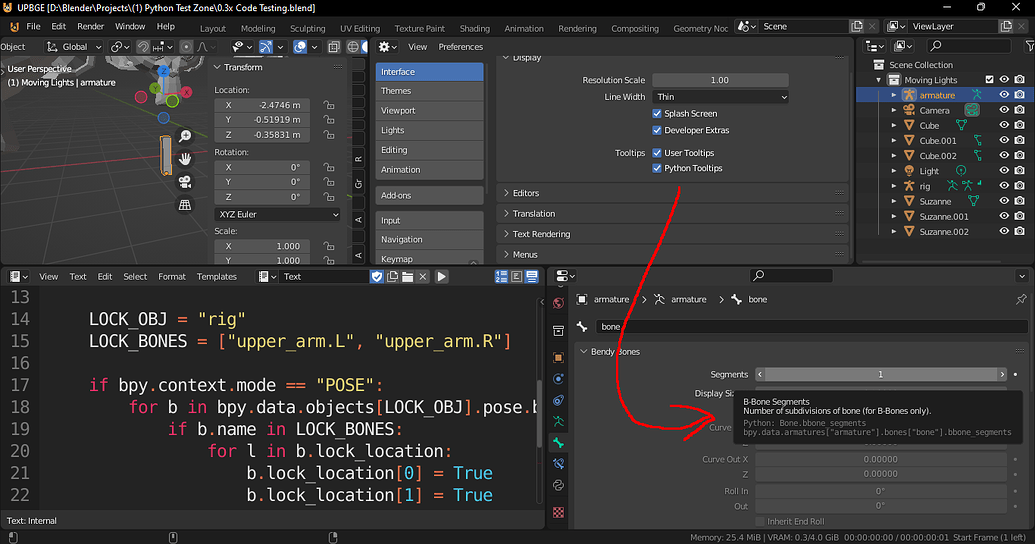1035x544 pixels.
Task: Click the blue Z axis on the navigation gizmo
Action: pyautogui.click(x=164, y=71)
